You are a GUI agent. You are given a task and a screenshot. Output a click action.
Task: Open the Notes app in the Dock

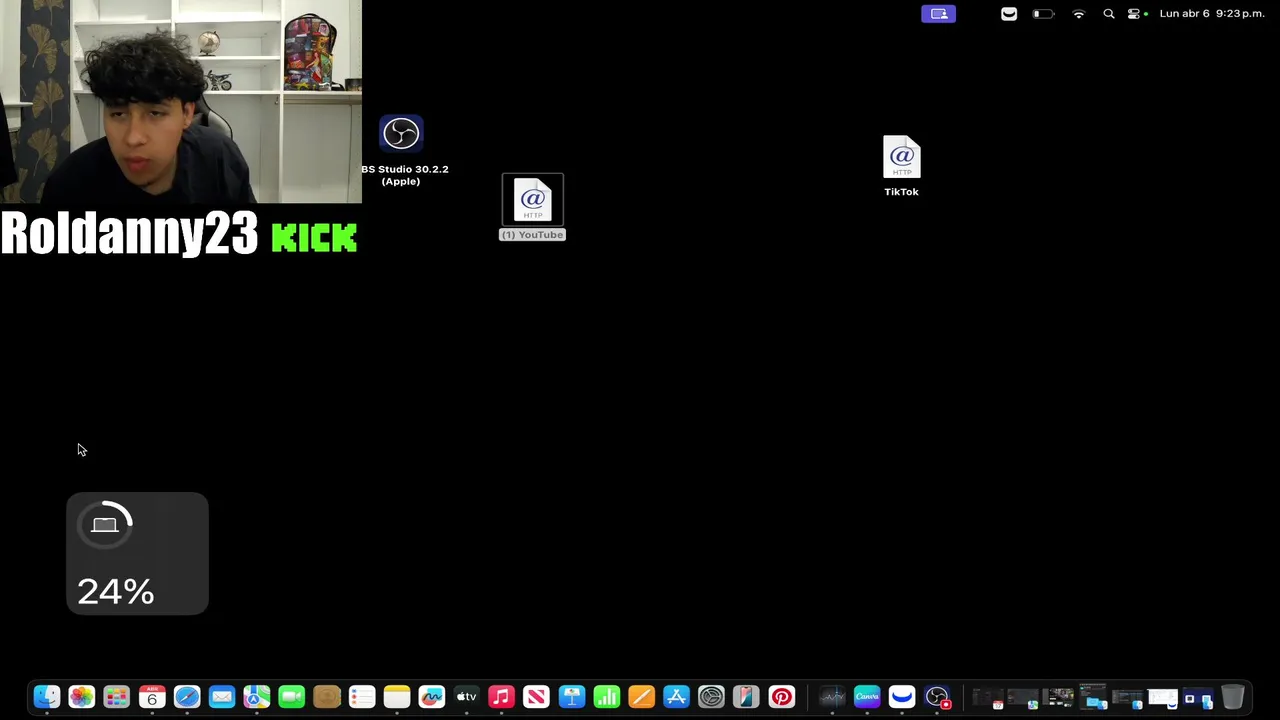point(397,697)
